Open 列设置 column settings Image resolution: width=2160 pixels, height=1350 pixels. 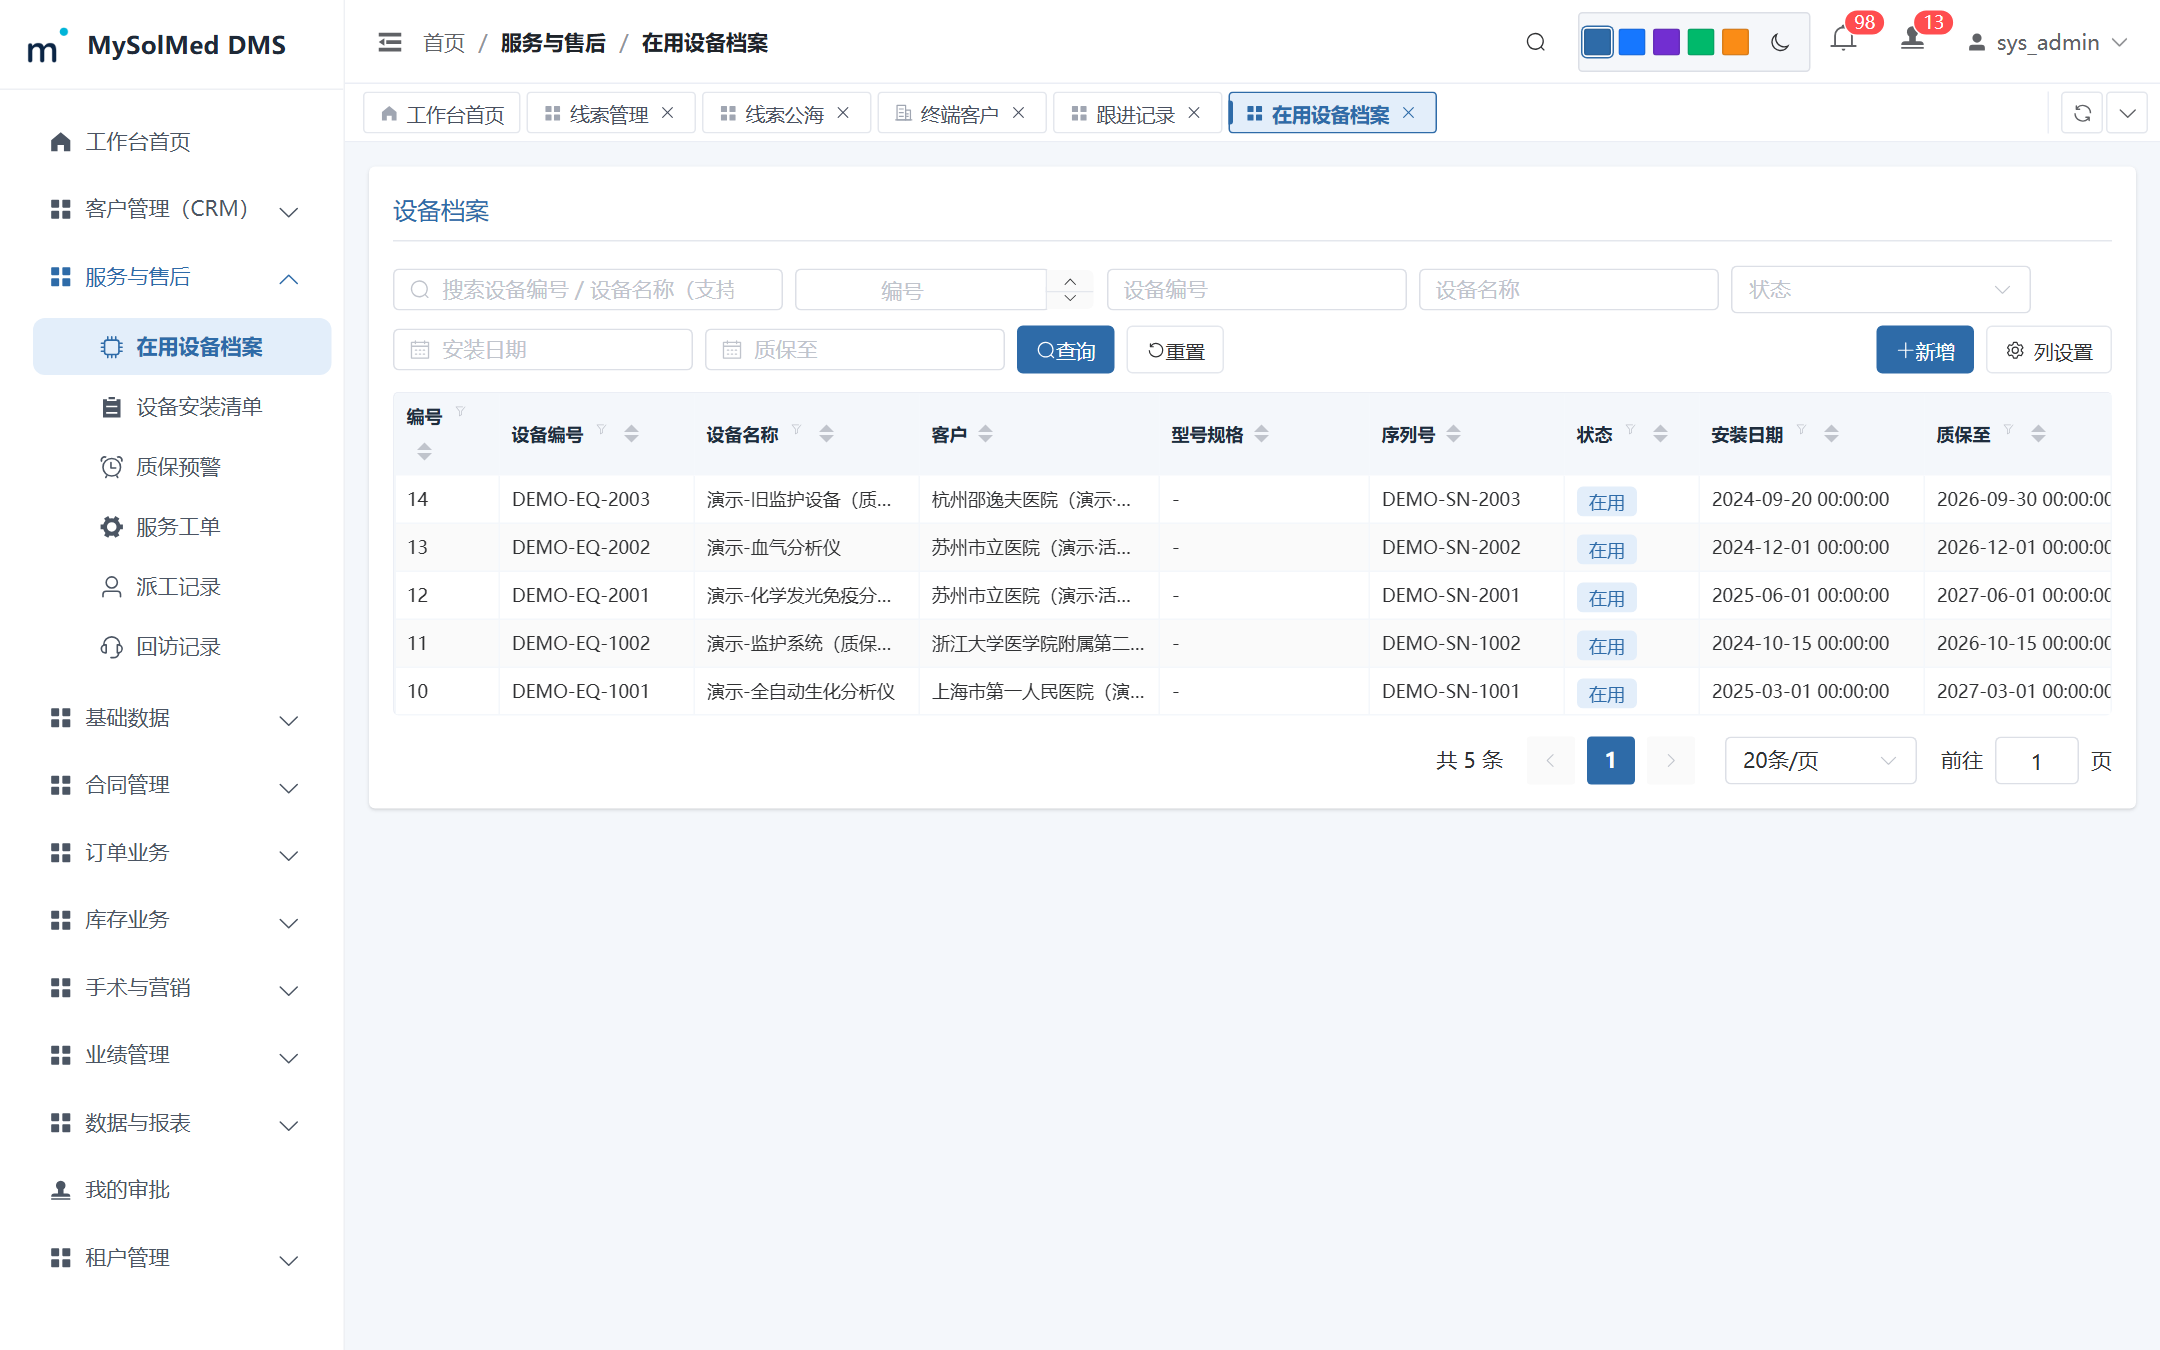(2048, 350)
